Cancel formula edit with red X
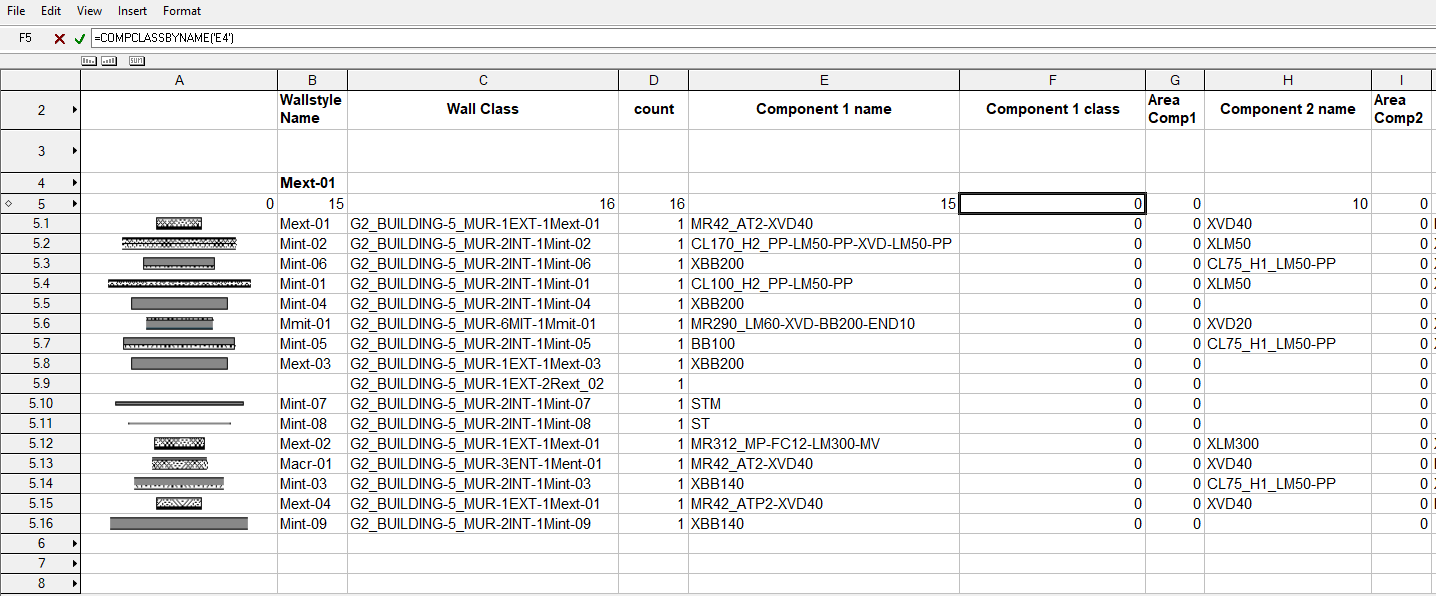This screenshot has width=1436, height=596. click(x=60, y=38)
